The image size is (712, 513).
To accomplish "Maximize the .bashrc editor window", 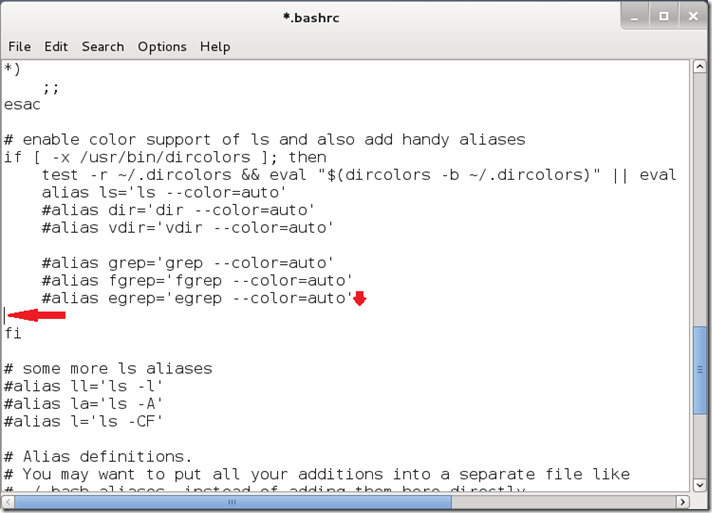I will (x=663, y=16).
